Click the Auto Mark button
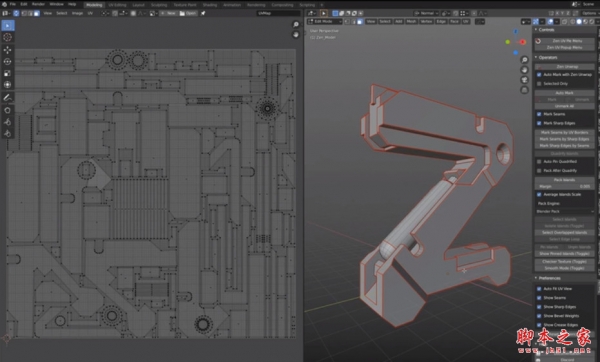Viewport: 600px width, 362px height. 565,93
